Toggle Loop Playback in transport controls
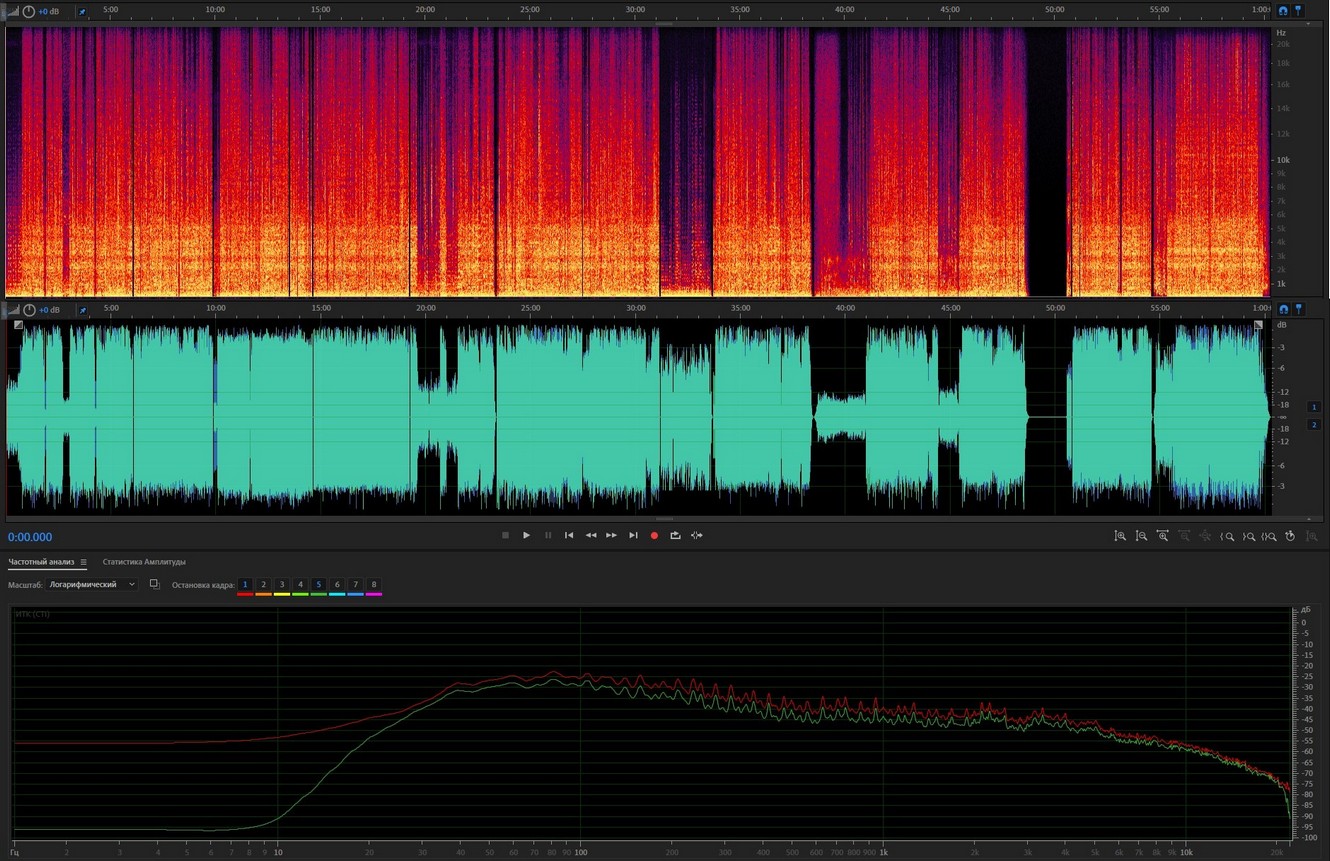This screenshot has height=861, width=1330. click(x=676, y=536)
